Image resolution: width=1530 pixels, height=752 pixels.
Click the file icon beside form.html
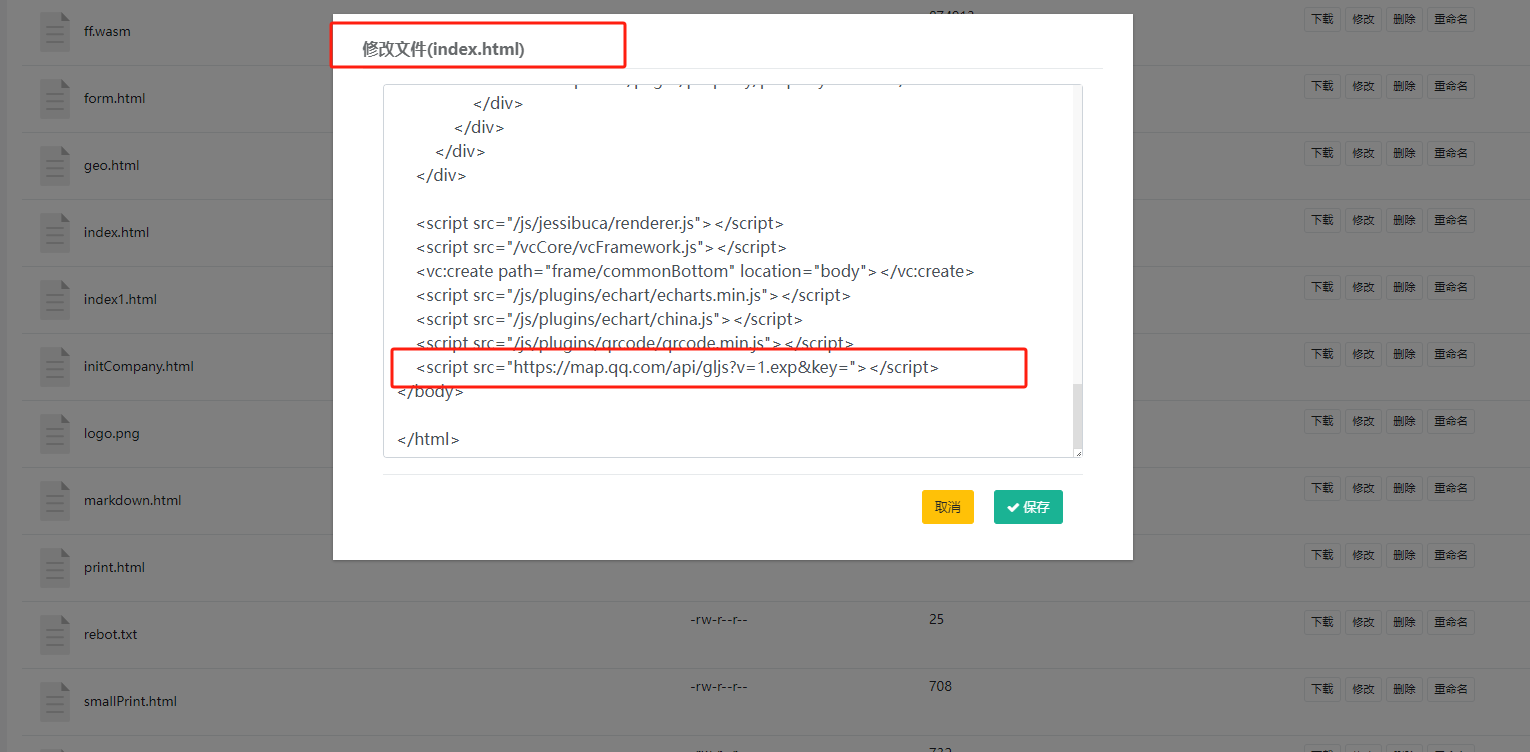55,98
